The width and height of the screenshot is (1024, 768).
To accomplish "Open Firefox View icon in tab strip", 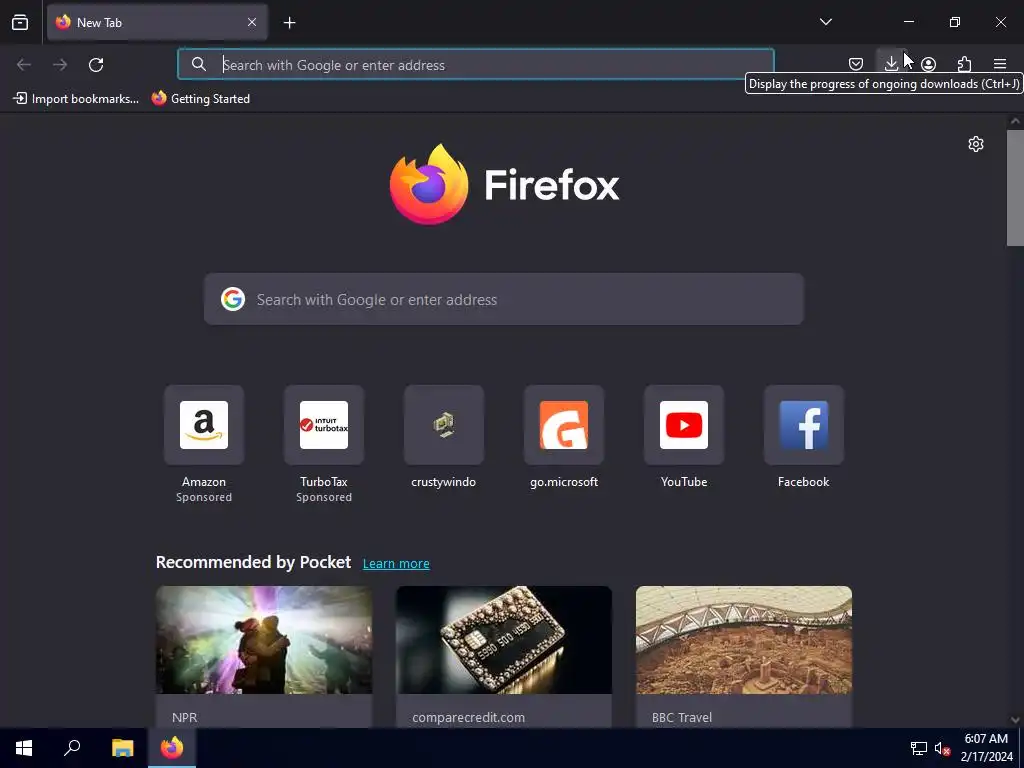I will (20, 23).
